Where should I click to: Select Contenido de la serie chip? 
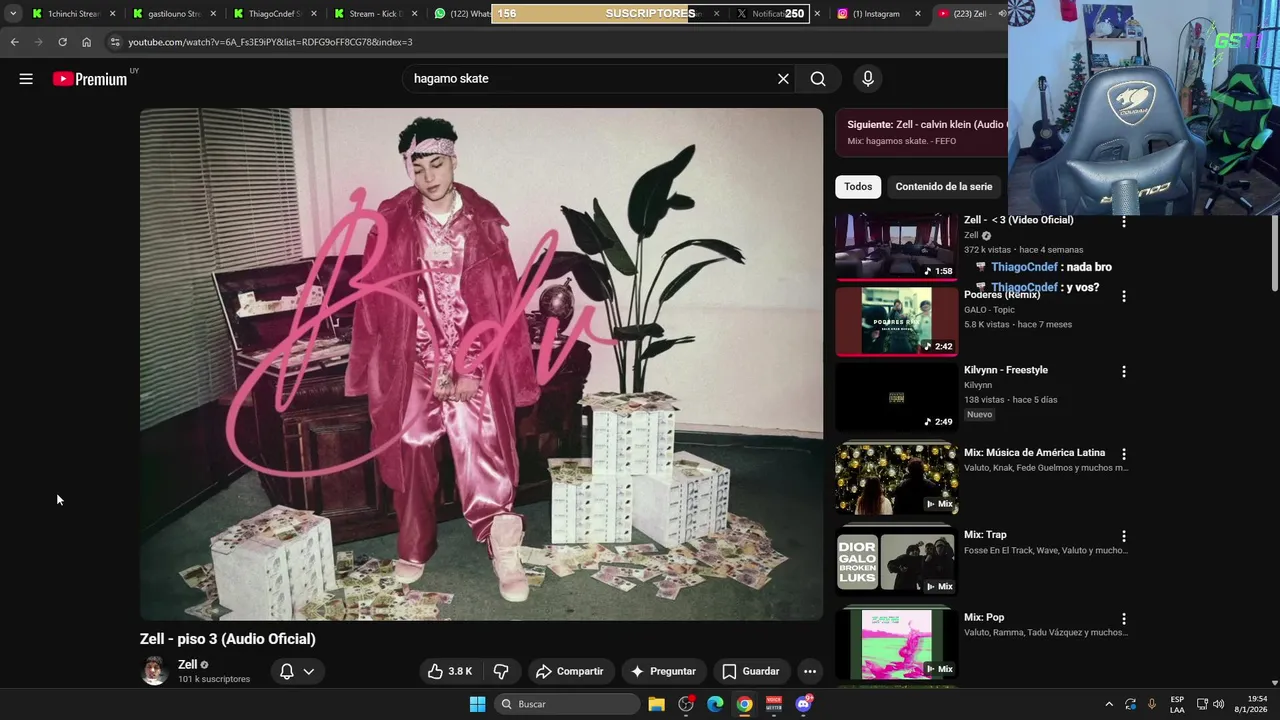944,187
